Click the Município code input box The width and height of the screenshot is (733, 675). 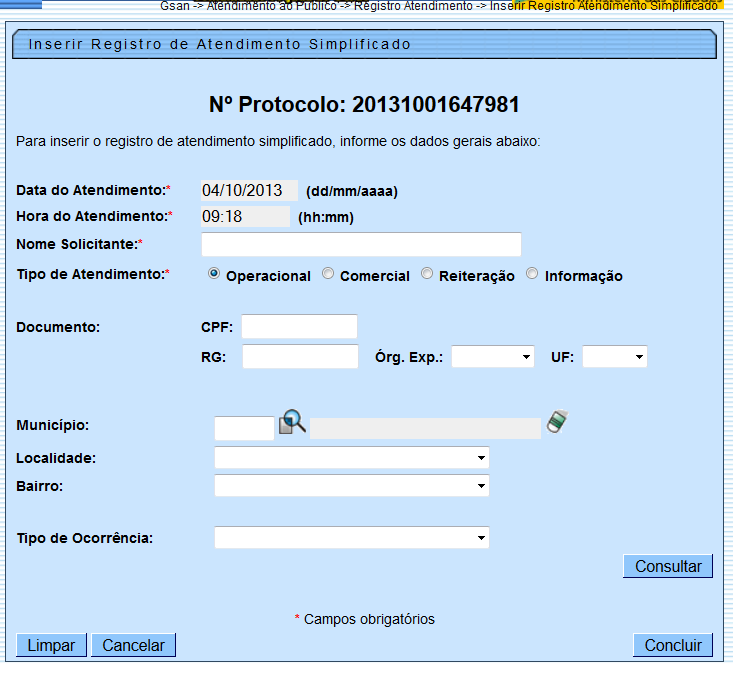click(244, 429)
